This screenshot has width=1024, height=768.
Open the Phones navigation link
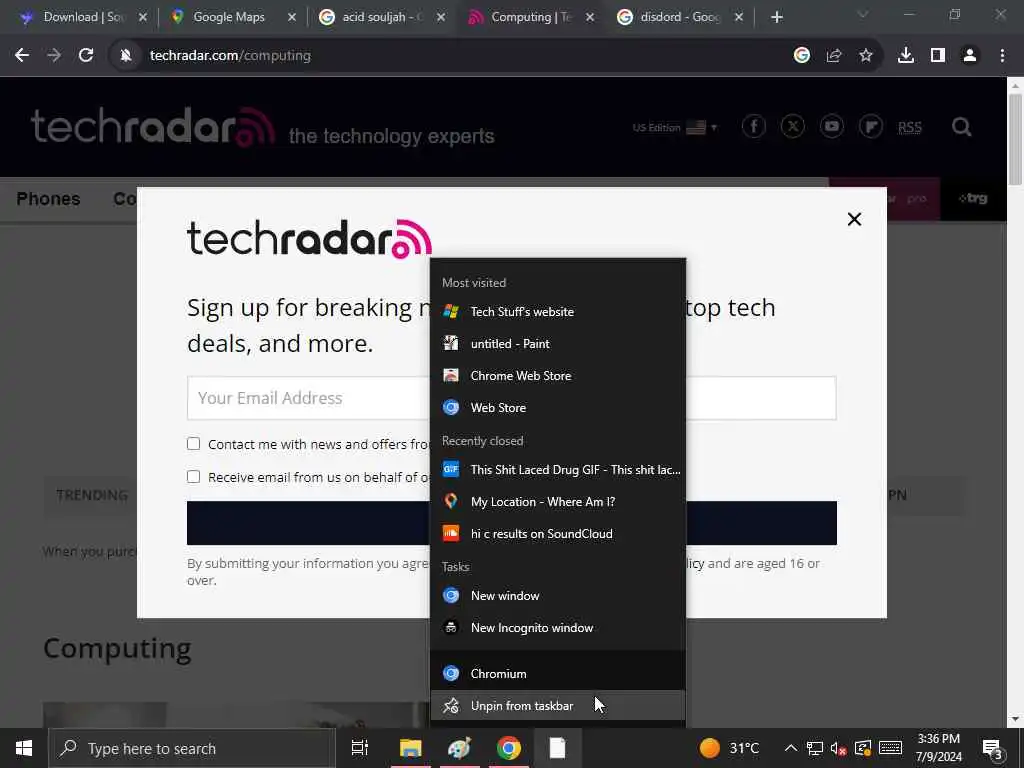coord(48,199)
